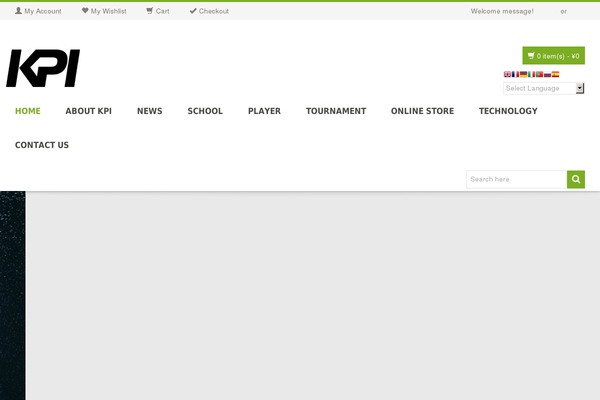Go to the Checkout link

209,11
